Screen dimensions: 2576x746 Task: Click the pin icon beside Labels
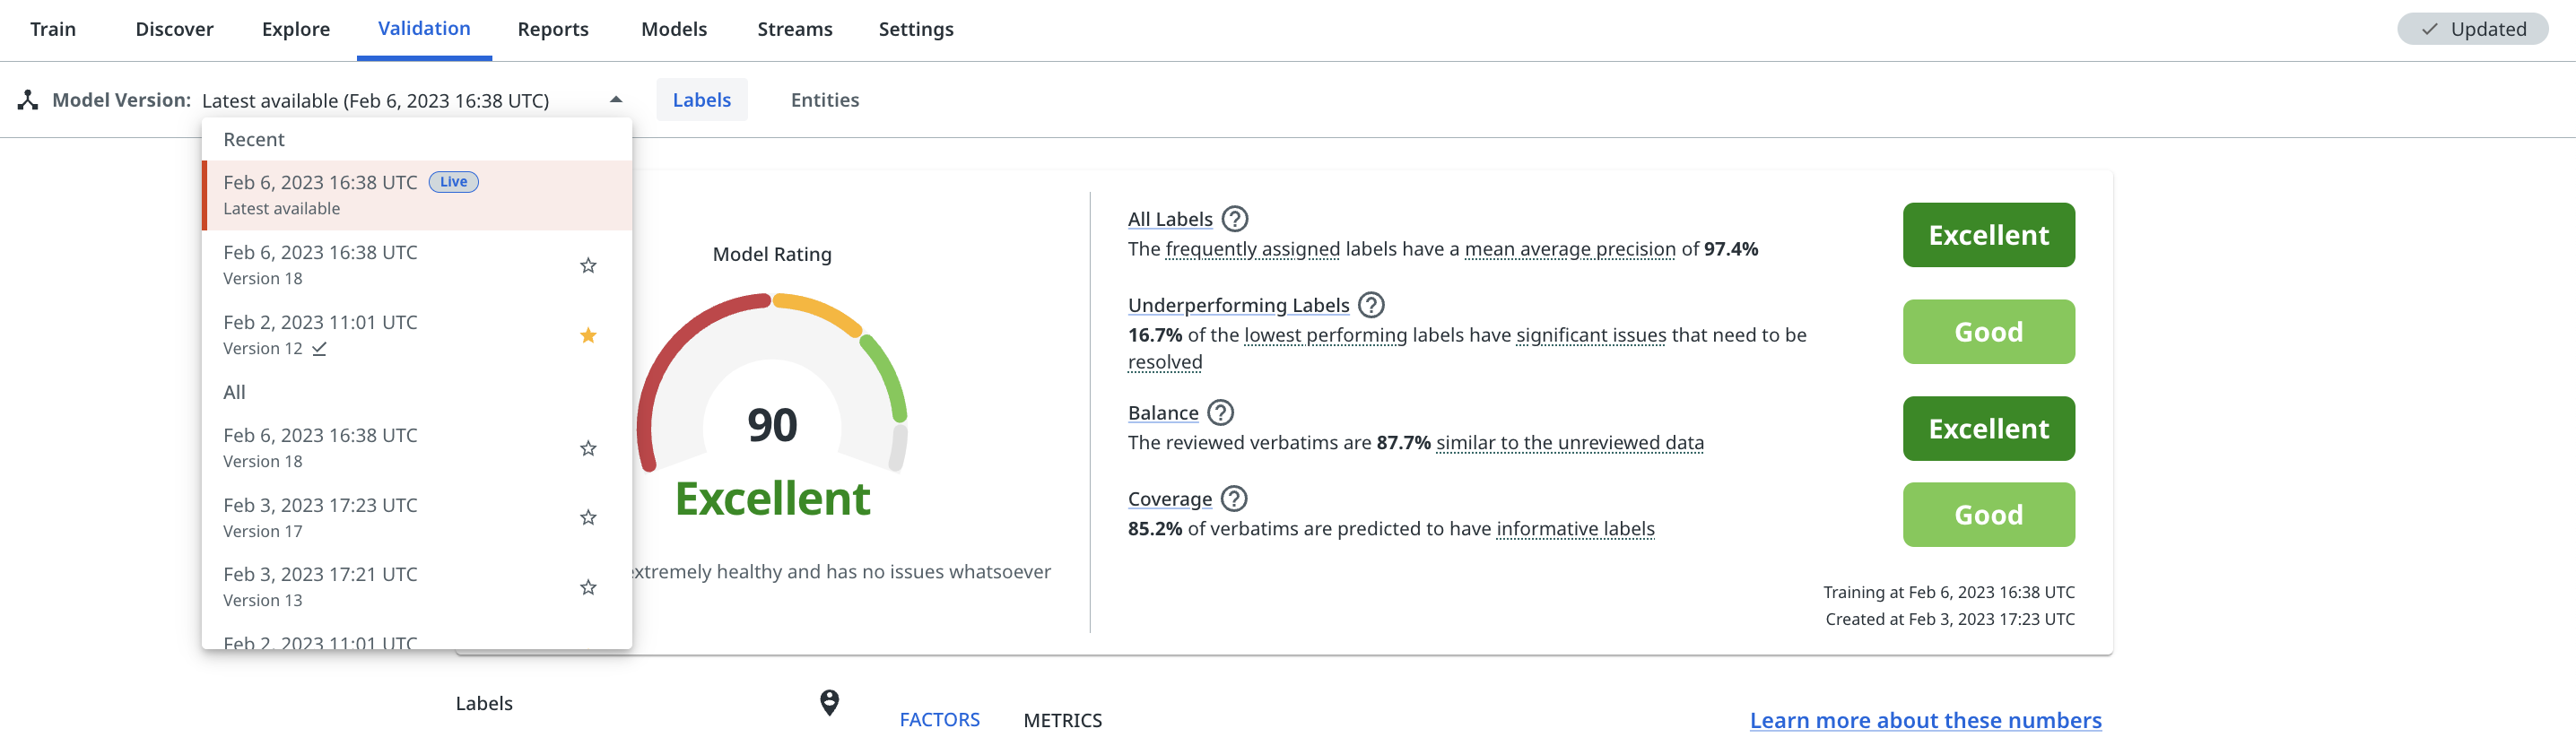pos(829,703)
